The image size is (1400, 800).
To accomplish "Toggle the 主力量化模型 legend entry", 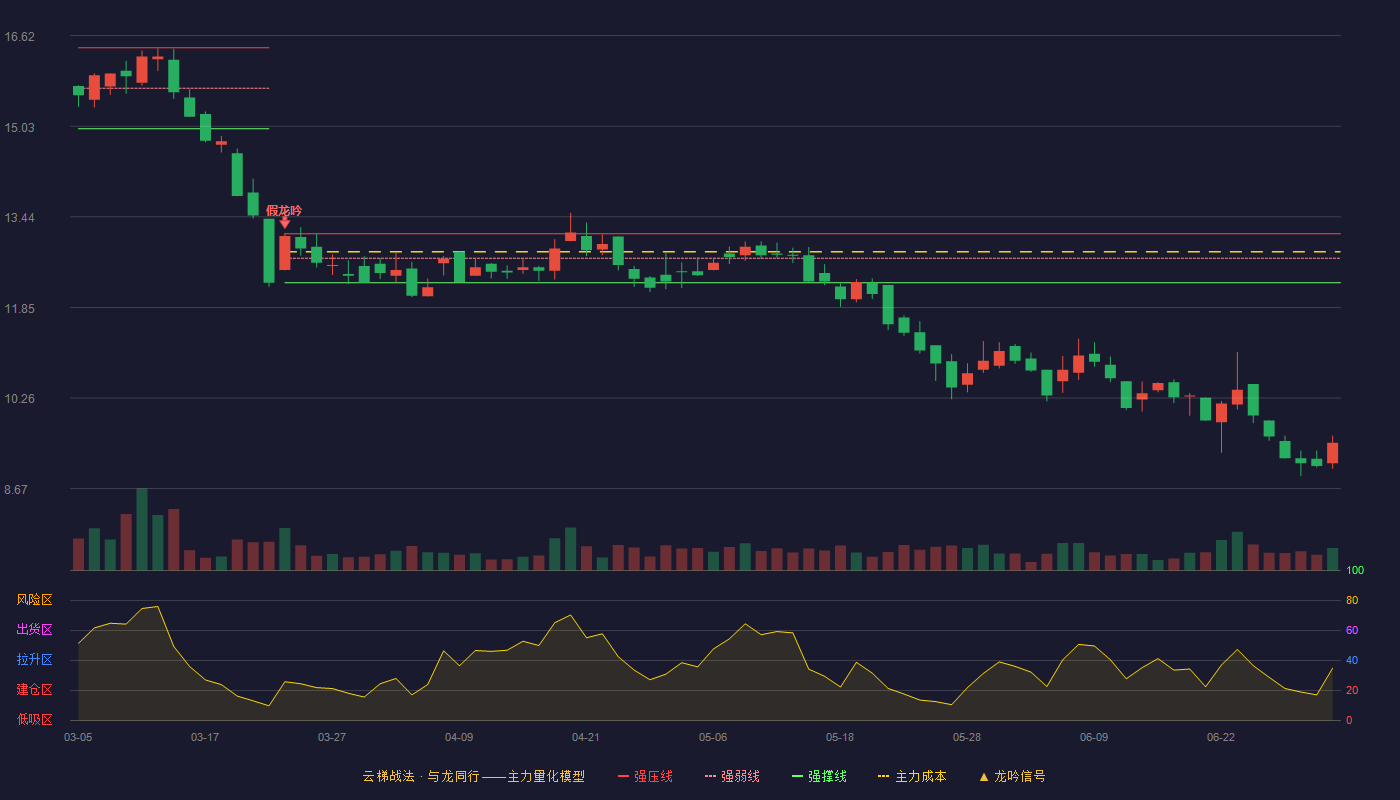I will coord(473,776).
